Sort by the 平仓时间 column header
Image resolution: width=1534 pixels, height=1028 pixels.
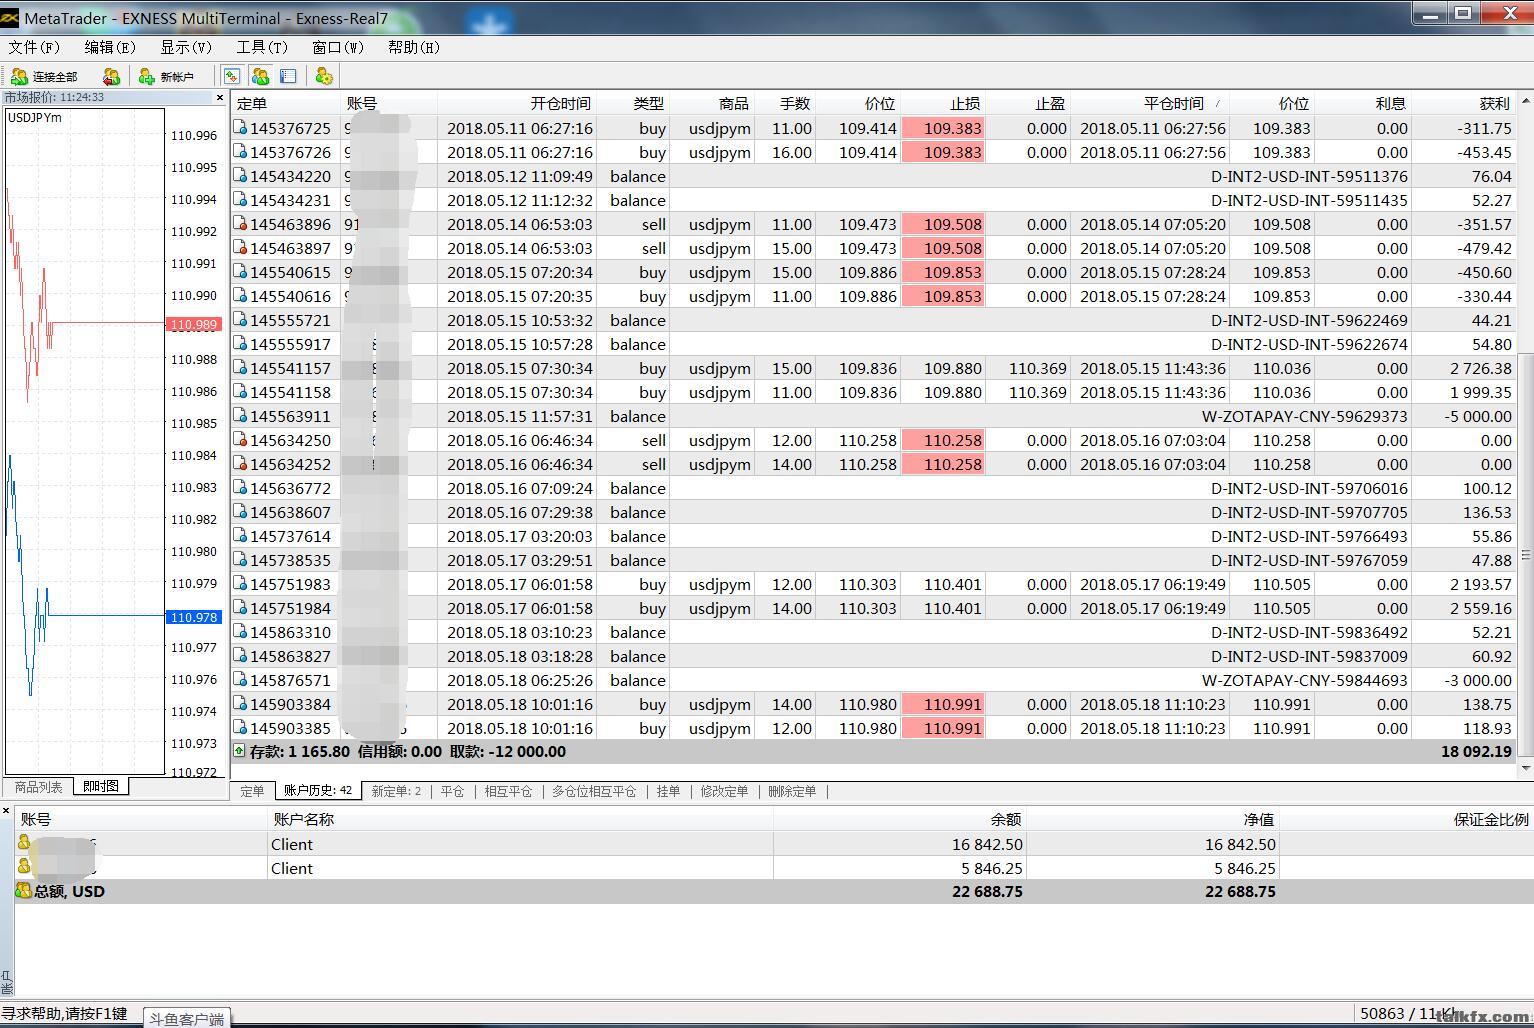(1151, 103)
